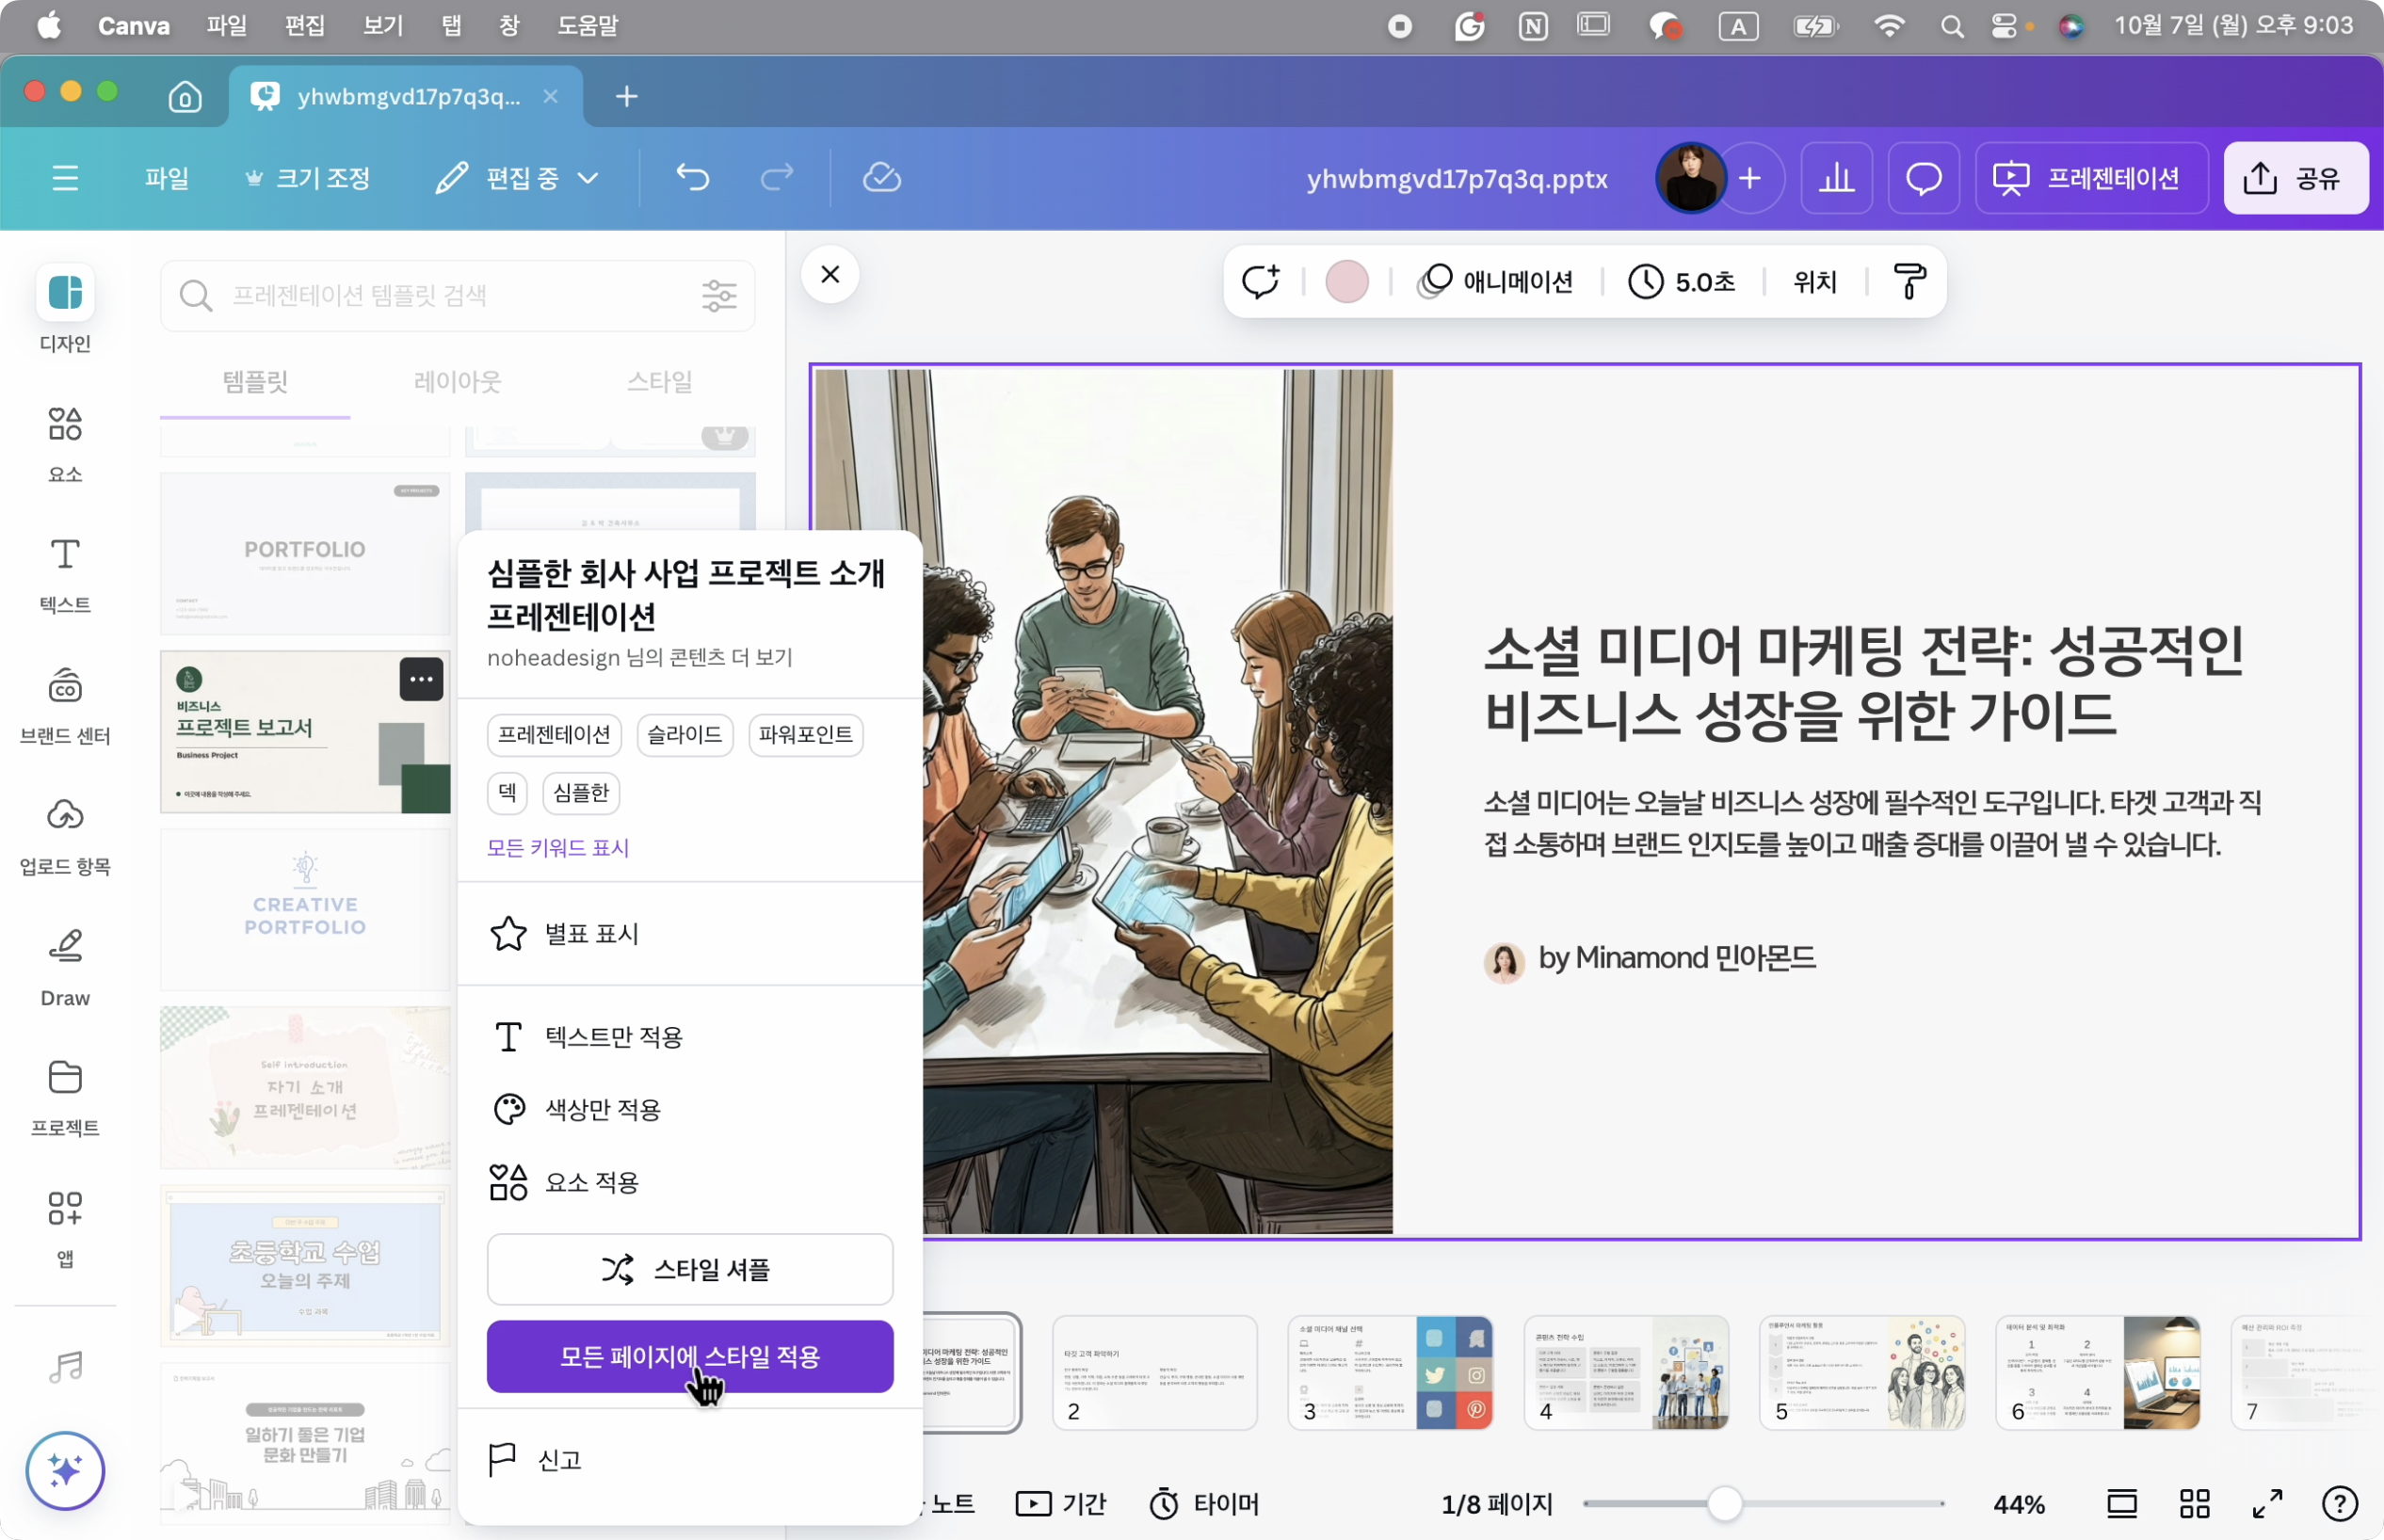2384x1540 pixels.
Task: Open the music note audio panel
Action: click(x=65, y=1366)
